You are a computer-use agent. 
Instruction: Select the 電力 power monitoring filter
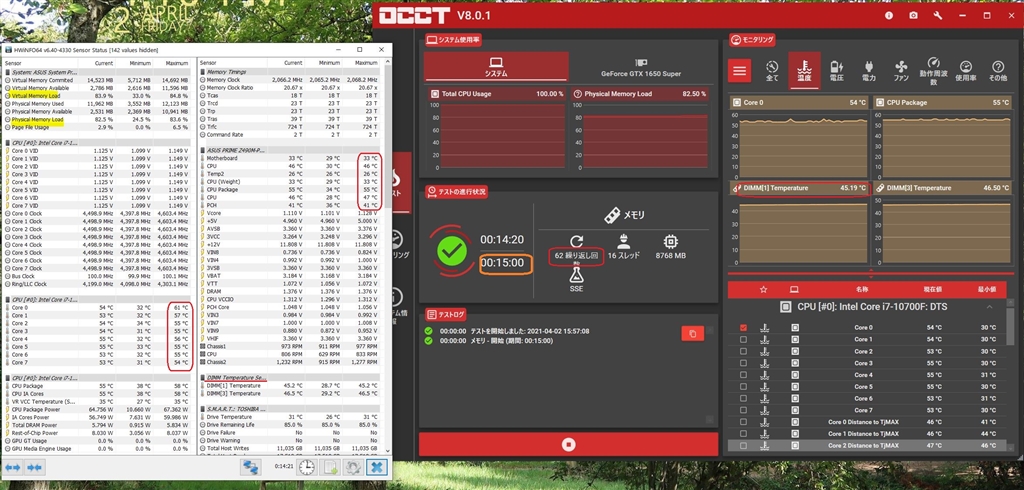[869, 71]
